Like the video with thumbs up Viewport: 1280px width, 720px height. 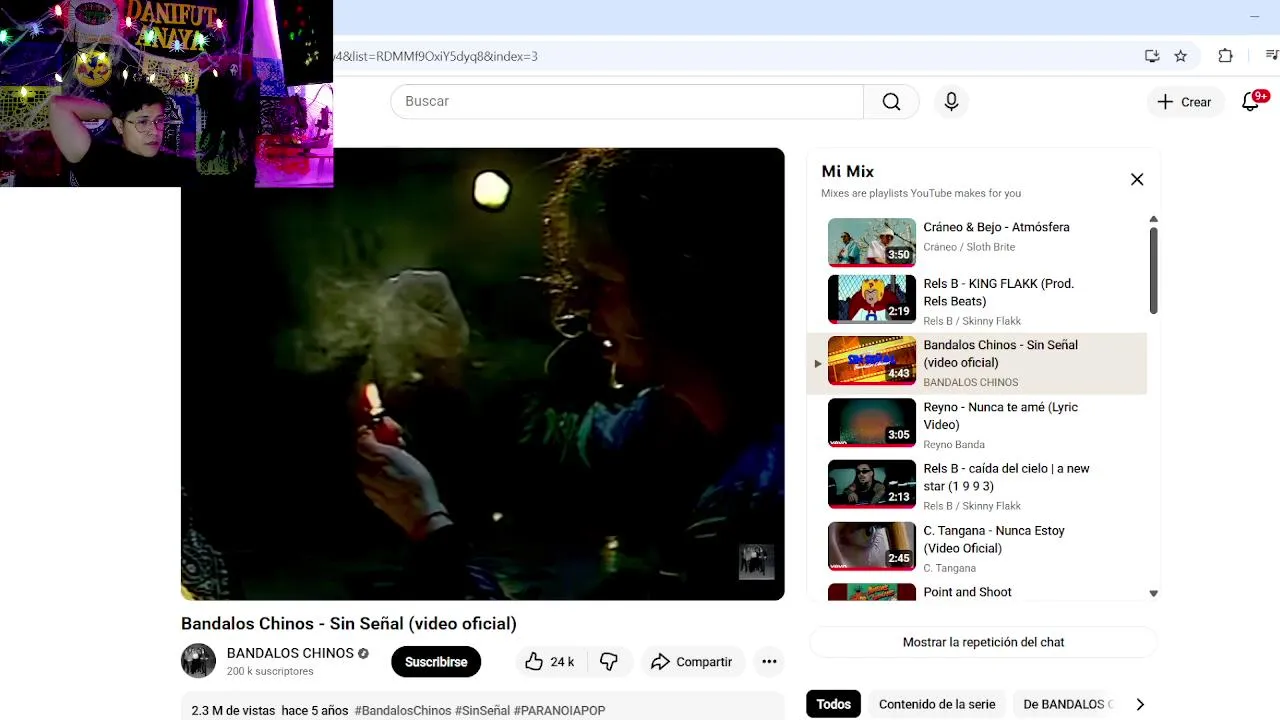pyautogui.click(x=550, y=662)
